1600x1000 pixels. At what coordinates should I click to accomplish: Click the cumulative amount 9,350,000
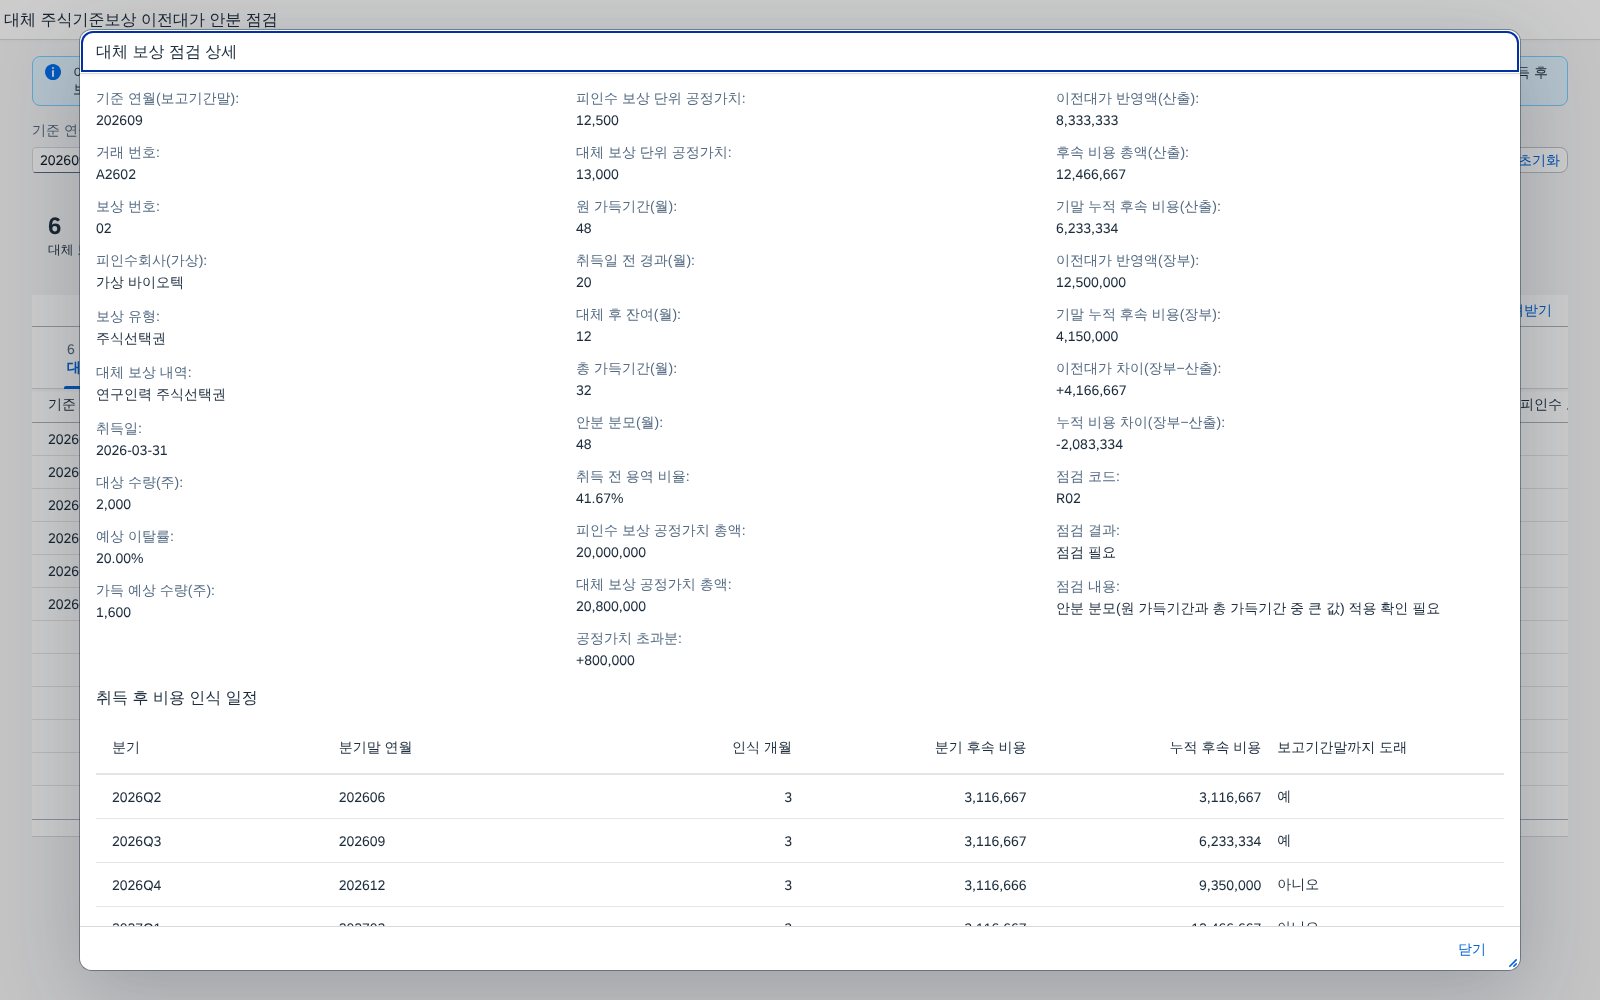(1230, 885)
